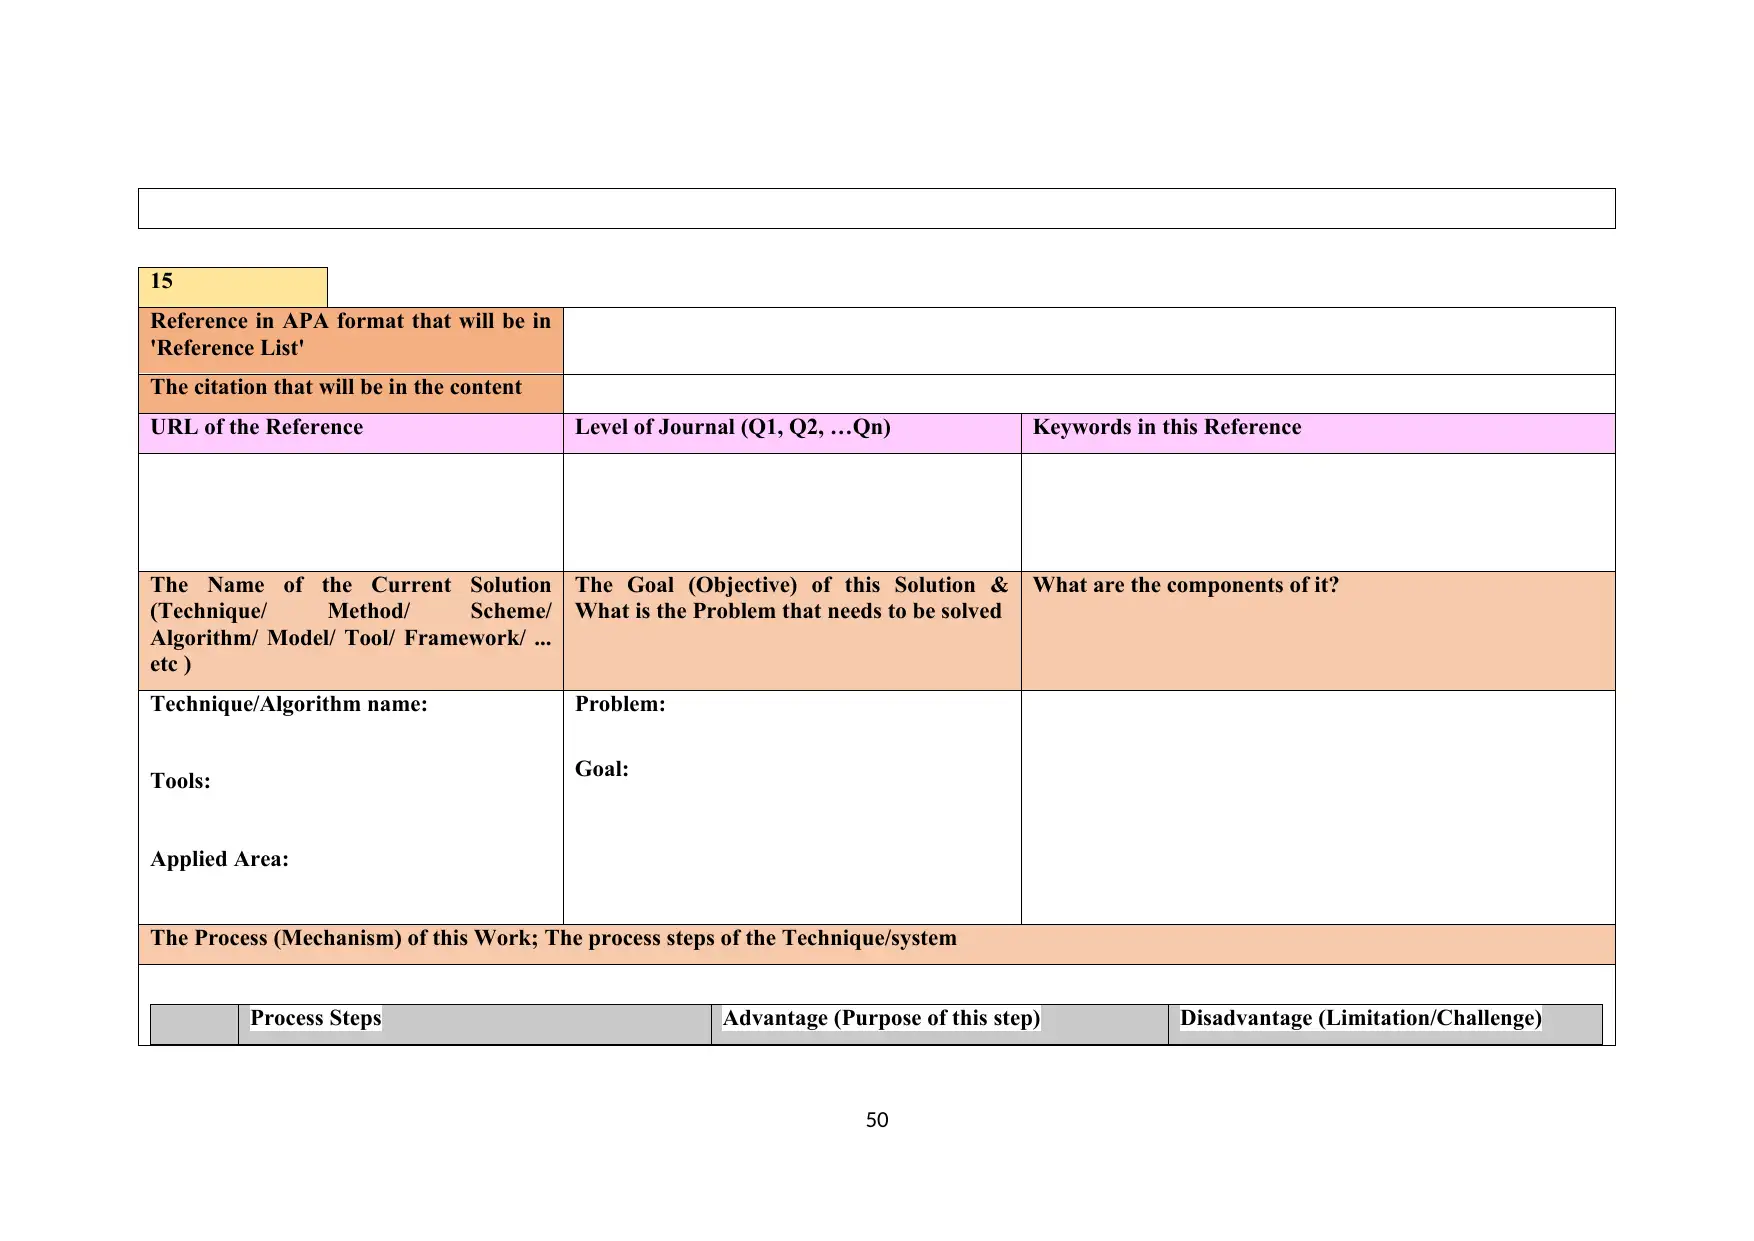
Task: Select 'Keywords in this Reference' header
Action: pos(1318,434)
